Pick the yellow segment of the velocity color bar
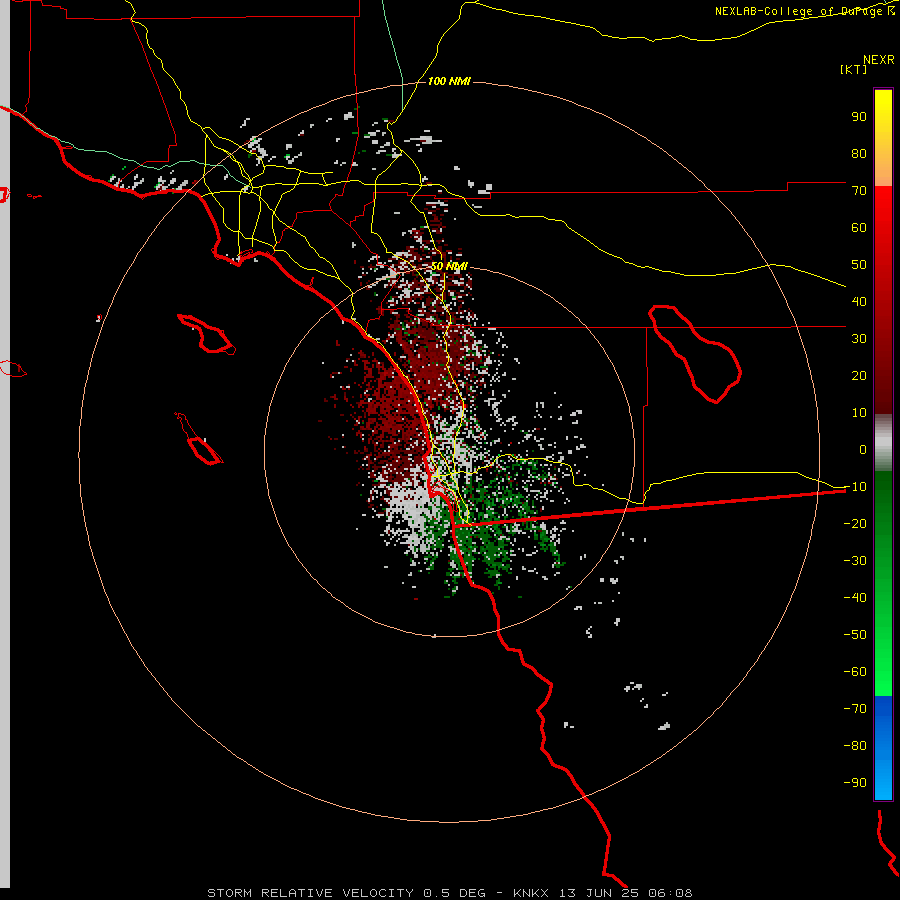The width and height of the screenshot is (900, 900). (x=883, y=138)
